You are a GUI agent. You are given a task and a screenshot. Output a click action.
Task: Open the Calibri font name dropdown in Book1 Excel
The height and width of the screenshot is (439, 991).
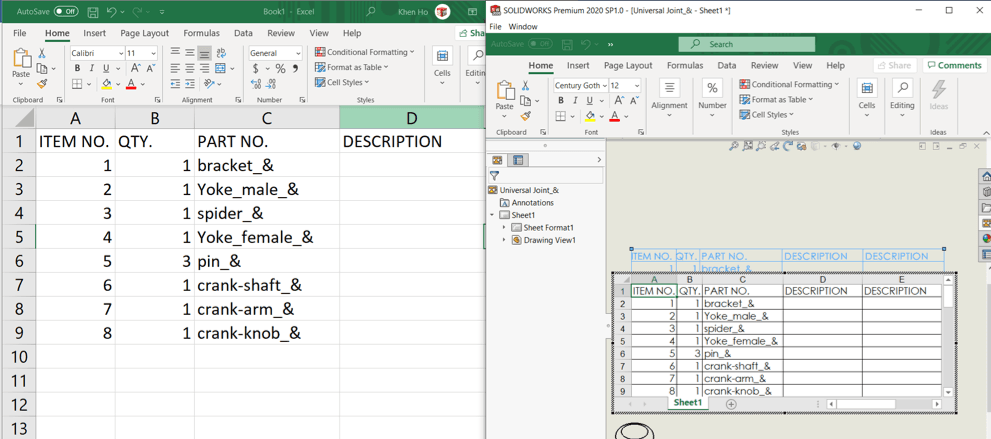[x=120, y=53]
